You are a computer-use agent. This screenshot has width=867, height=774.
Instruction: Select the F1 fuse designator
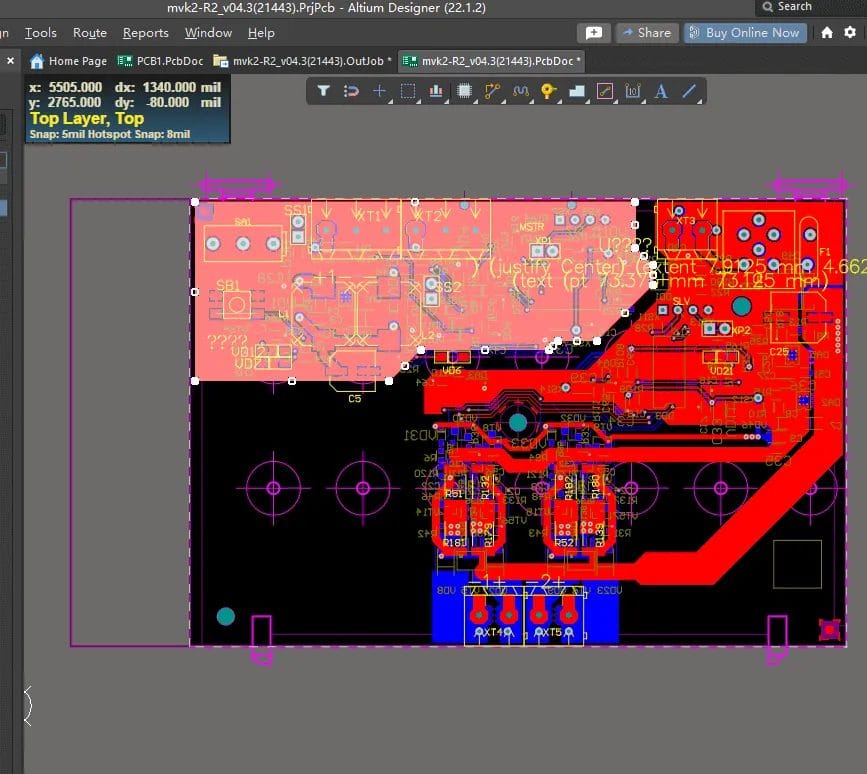tap(824, 252)
